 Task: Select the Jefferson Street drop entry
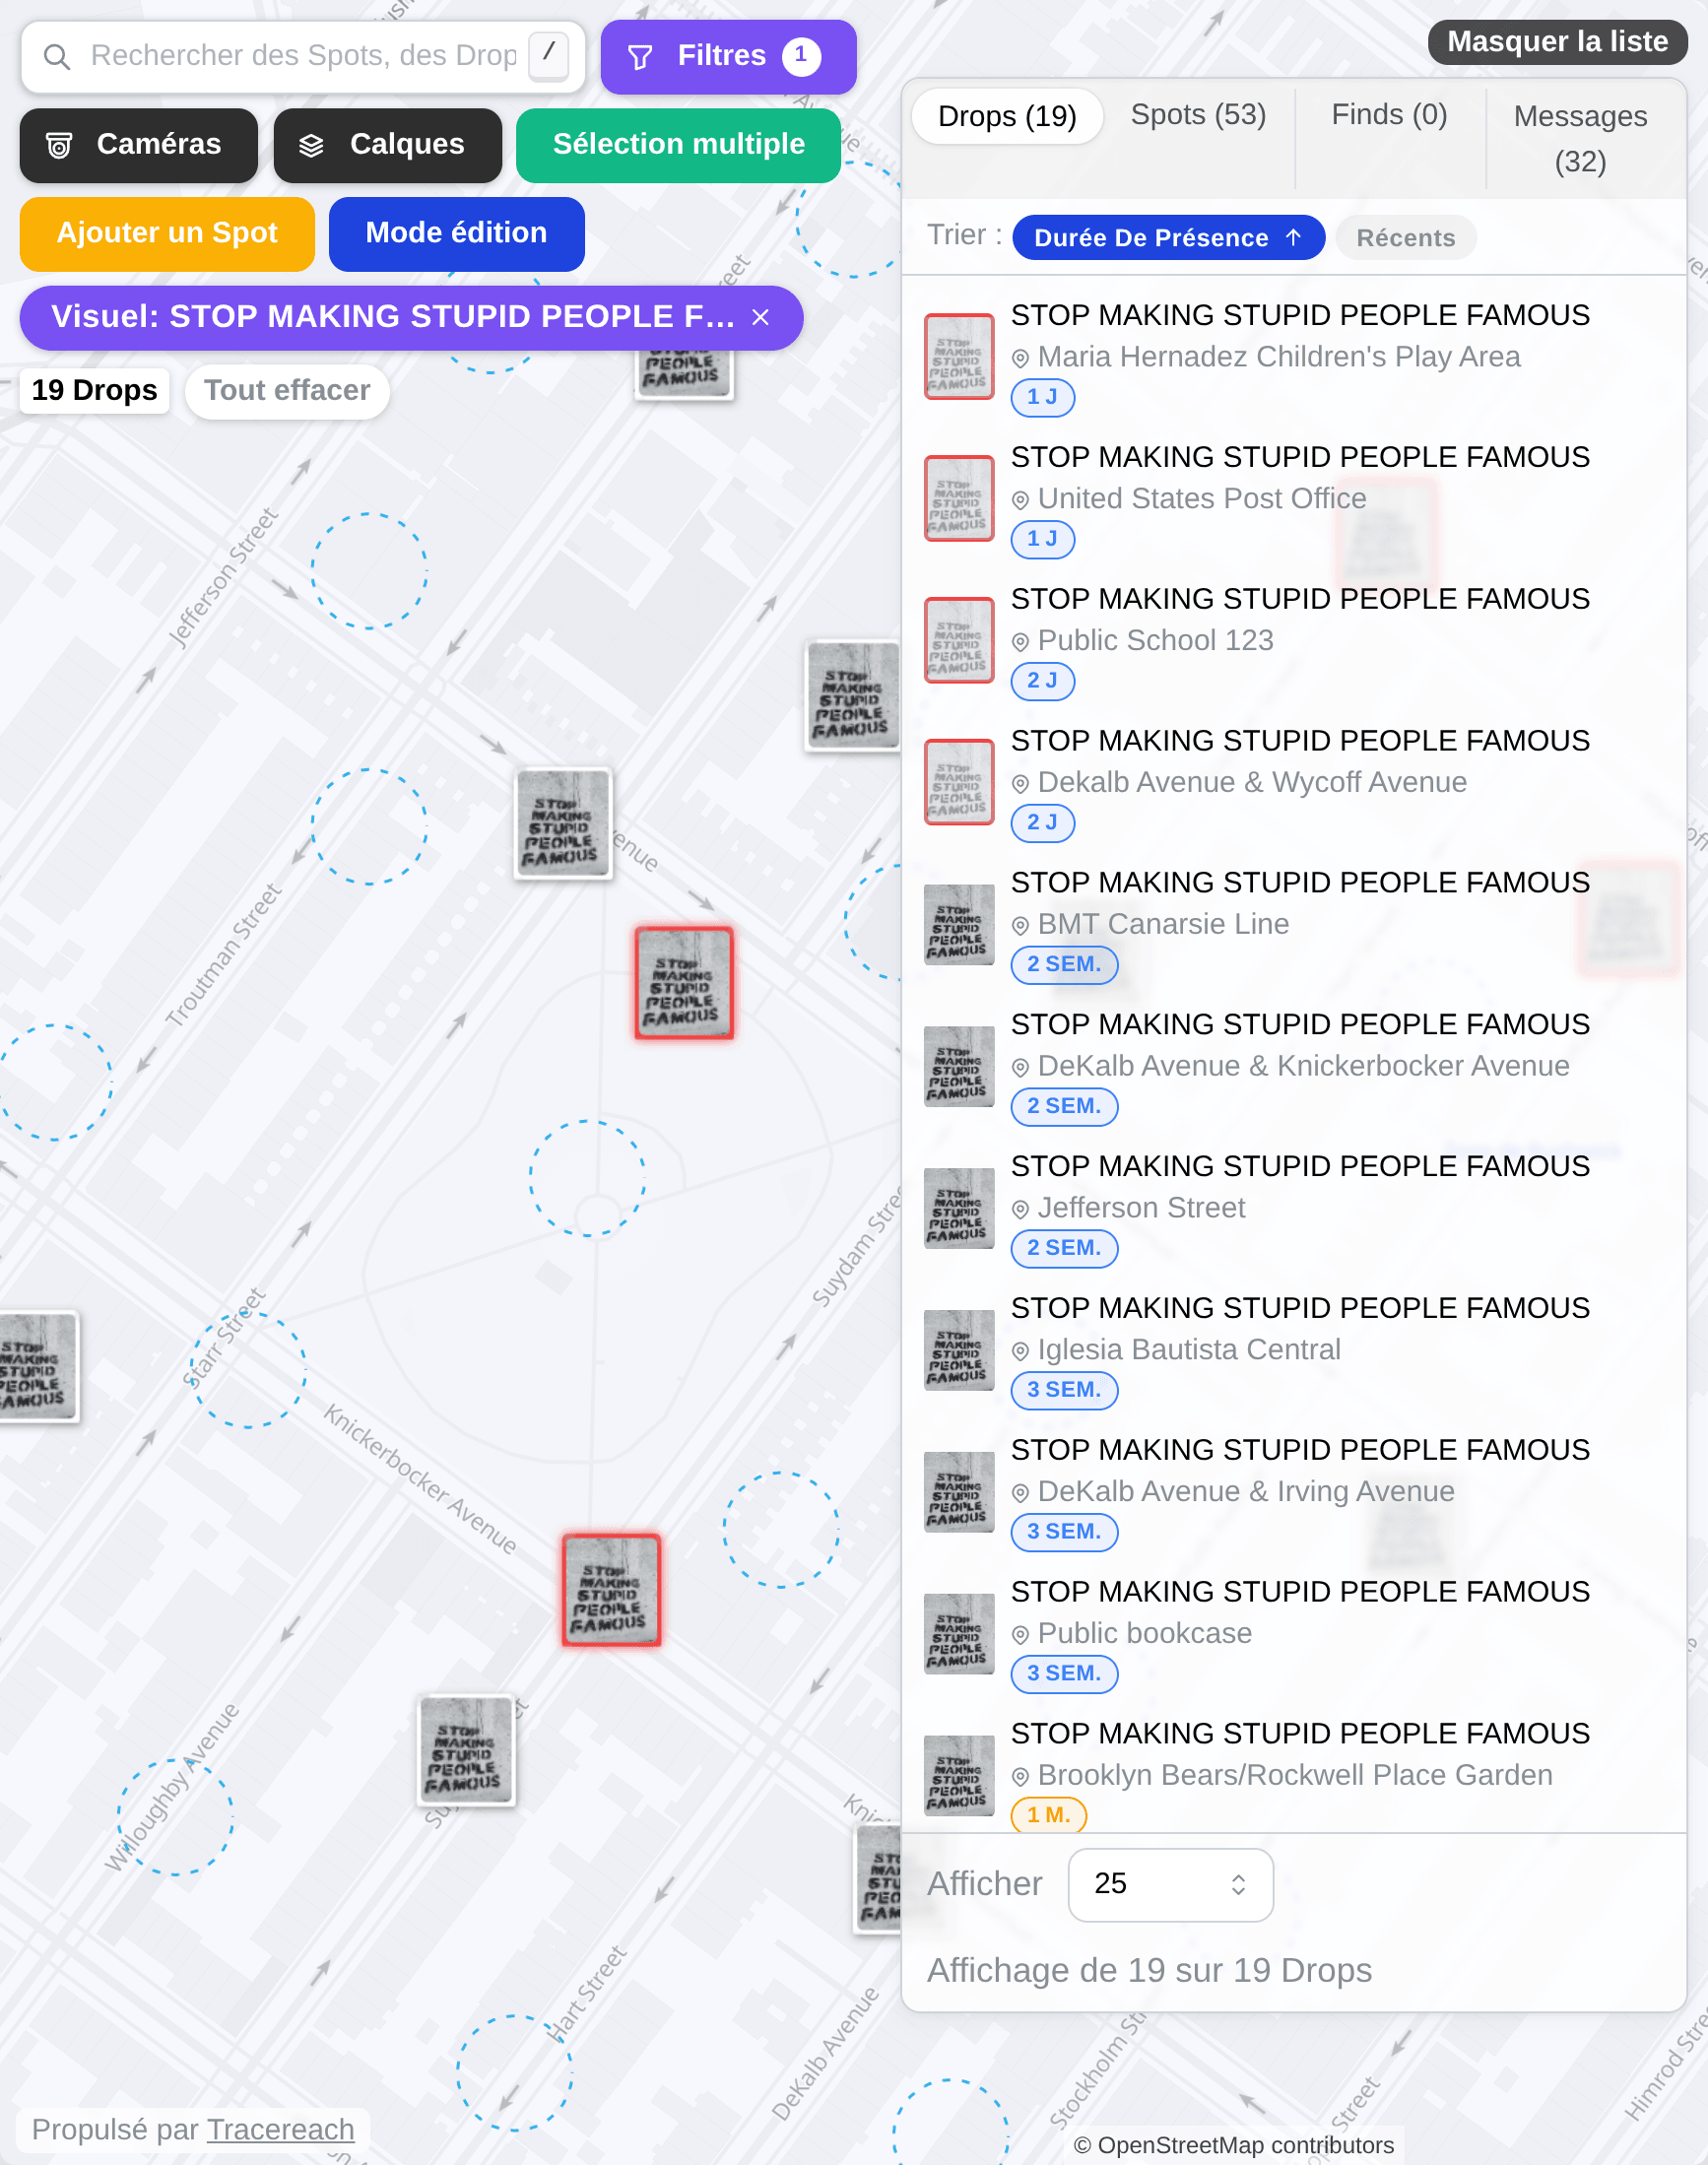tap(1294, 1208)
